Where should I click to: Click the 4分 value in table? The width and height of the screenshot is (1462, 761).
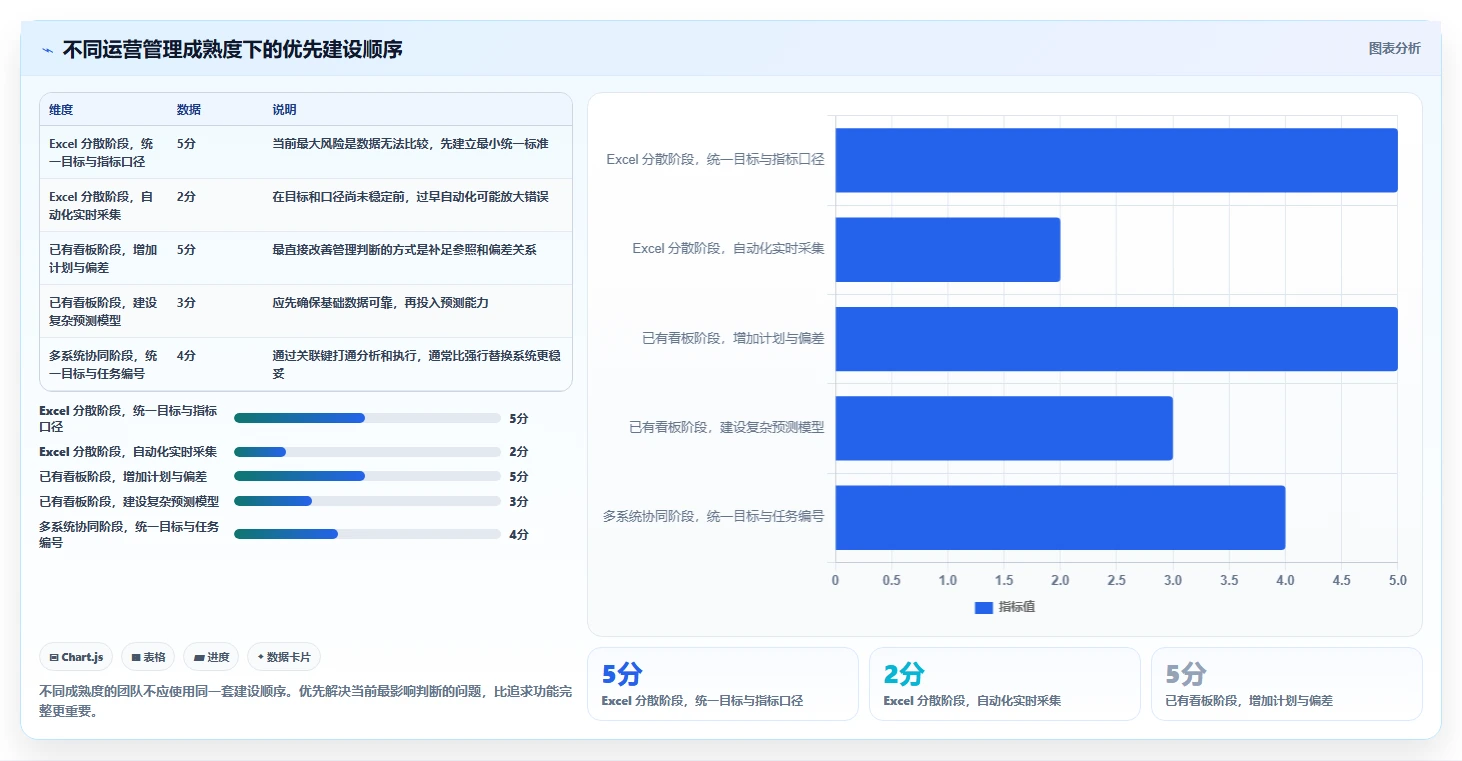coord(186,356)
